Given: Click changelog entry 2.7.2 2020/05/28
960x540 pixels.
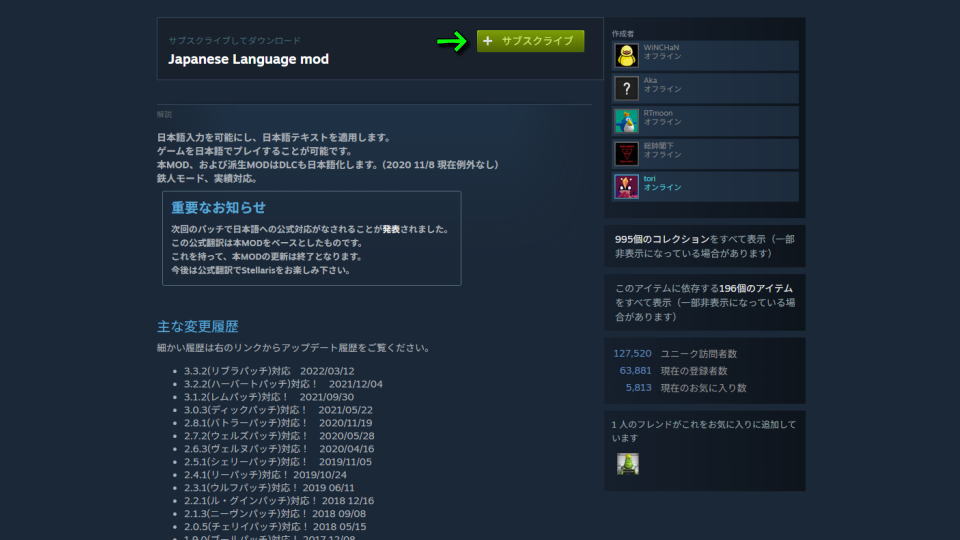Looking at the screenshot, I should click(279, 436).
